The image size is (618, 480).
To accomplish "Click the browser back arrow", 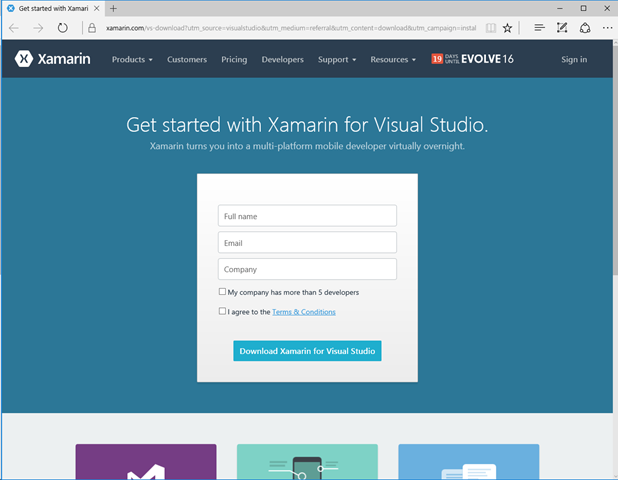I will point(14,28).
